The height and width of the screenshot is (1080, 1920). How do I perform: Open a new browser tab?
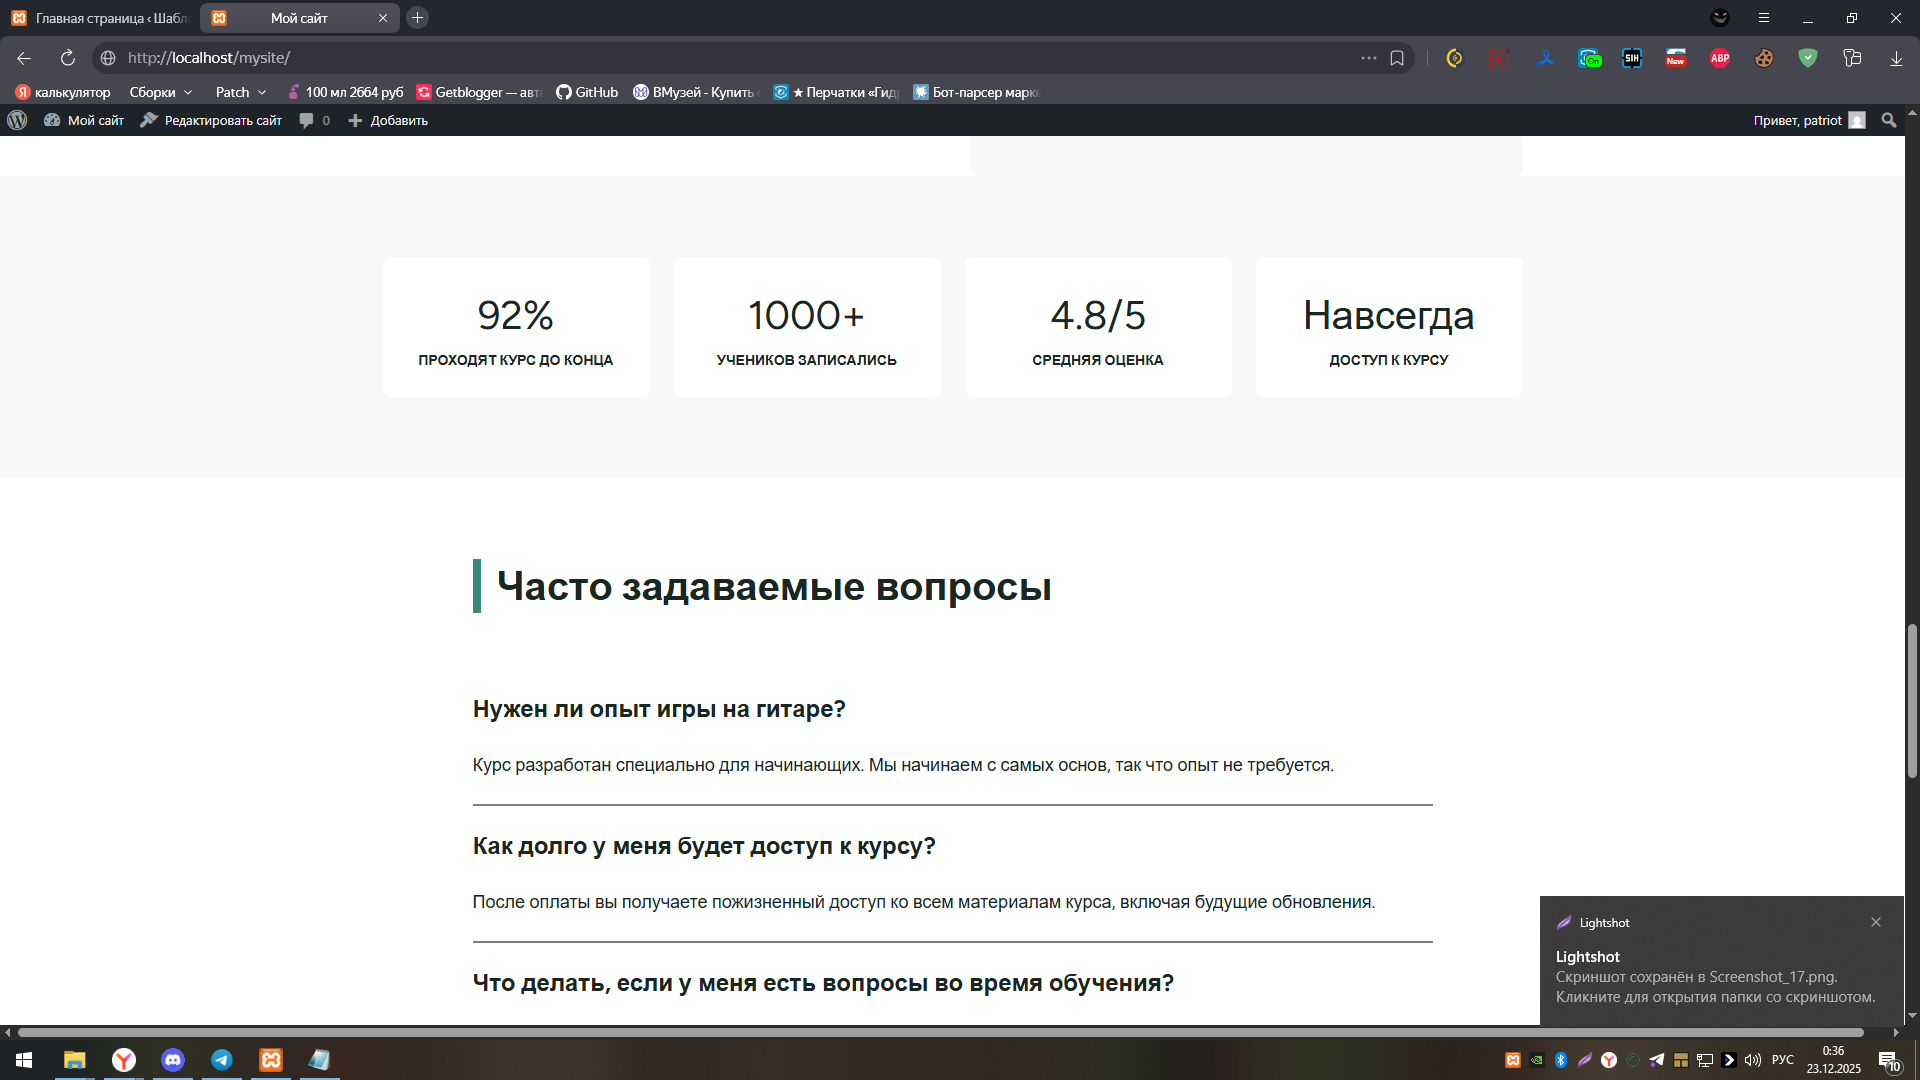pos(418,18)
